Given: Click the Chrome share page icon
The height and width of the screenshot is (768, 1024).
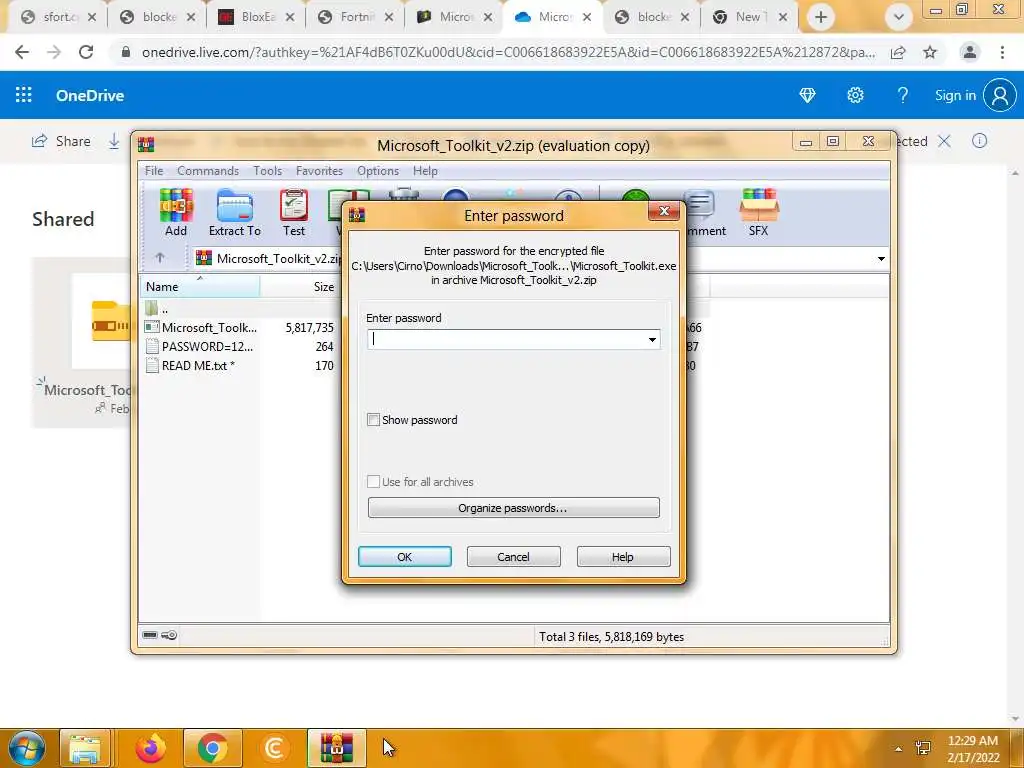Looking at the screenshot, I should [898, 52].
